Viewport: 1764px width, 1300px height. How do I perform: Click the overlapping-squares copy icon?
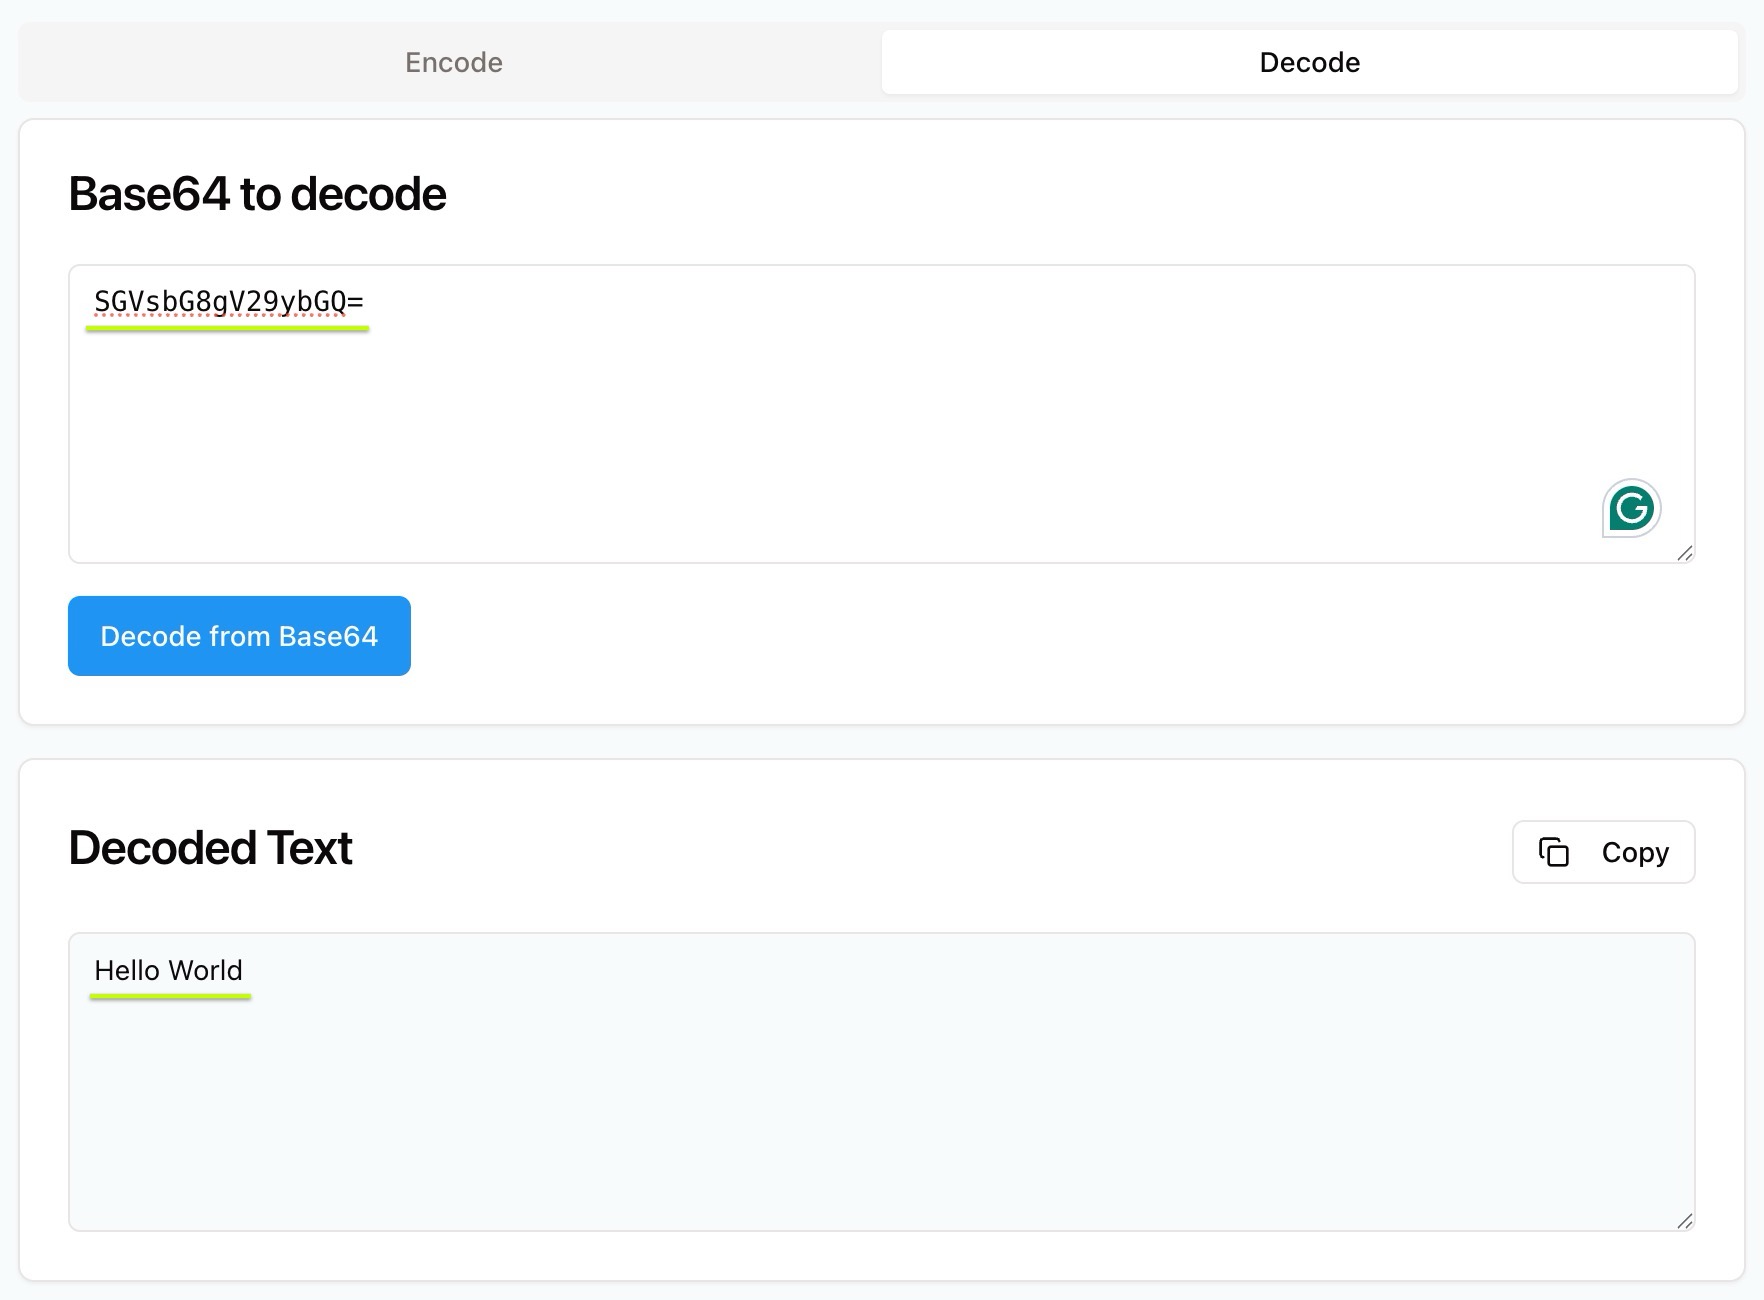tap(1553, 852)
